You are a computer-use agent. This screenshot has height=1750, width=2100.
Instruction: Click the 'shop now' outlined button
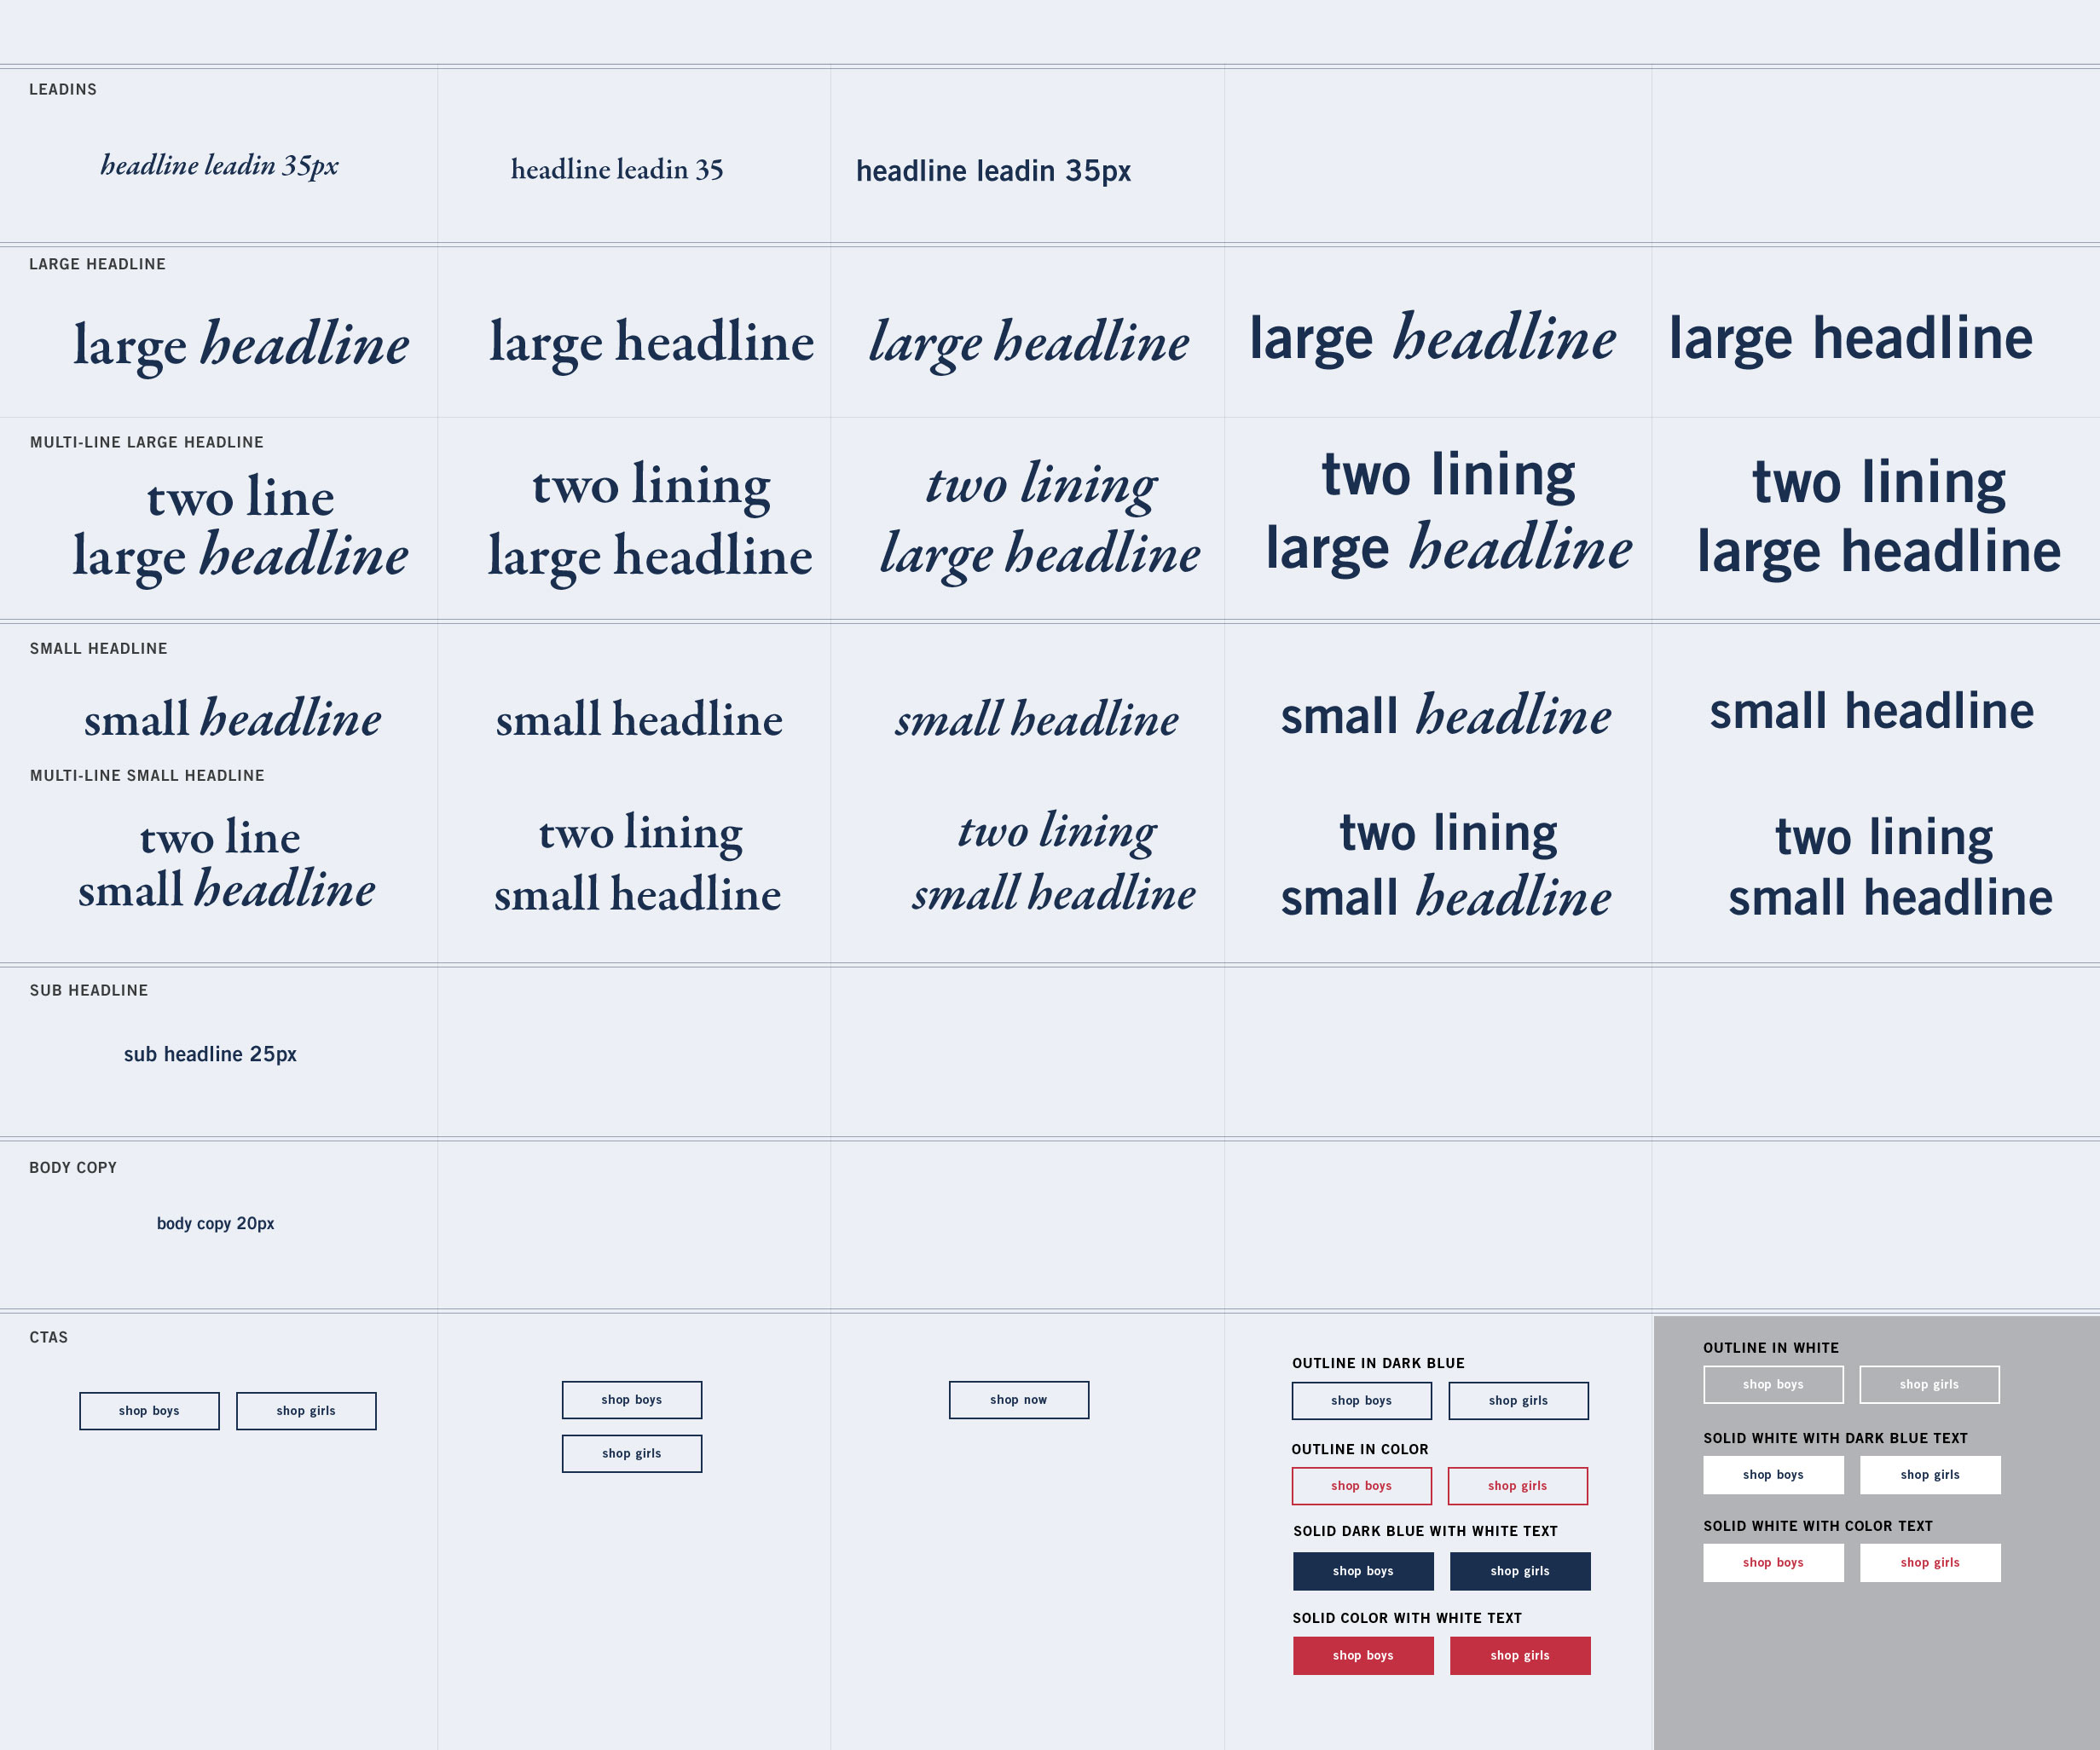point(1019,1400)
